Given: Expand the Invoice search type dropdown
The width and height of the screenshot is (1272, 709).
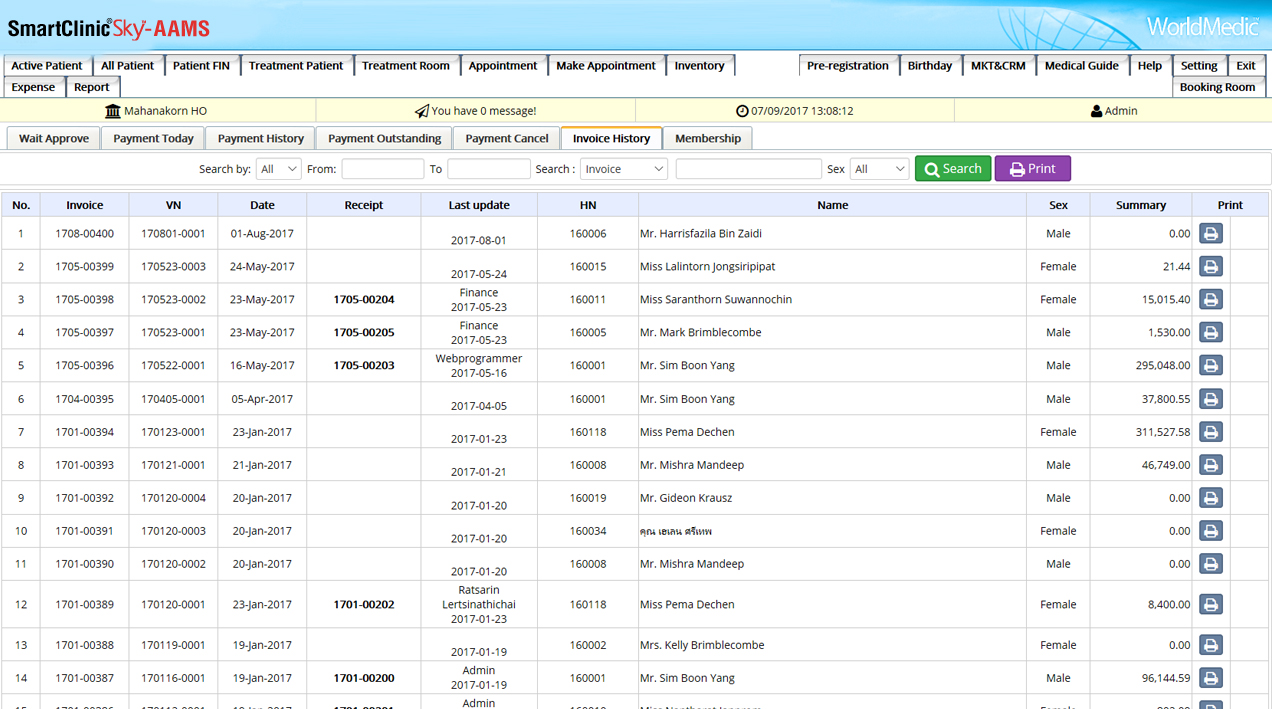Looking at the screenshot, I should tap(623, 169).
